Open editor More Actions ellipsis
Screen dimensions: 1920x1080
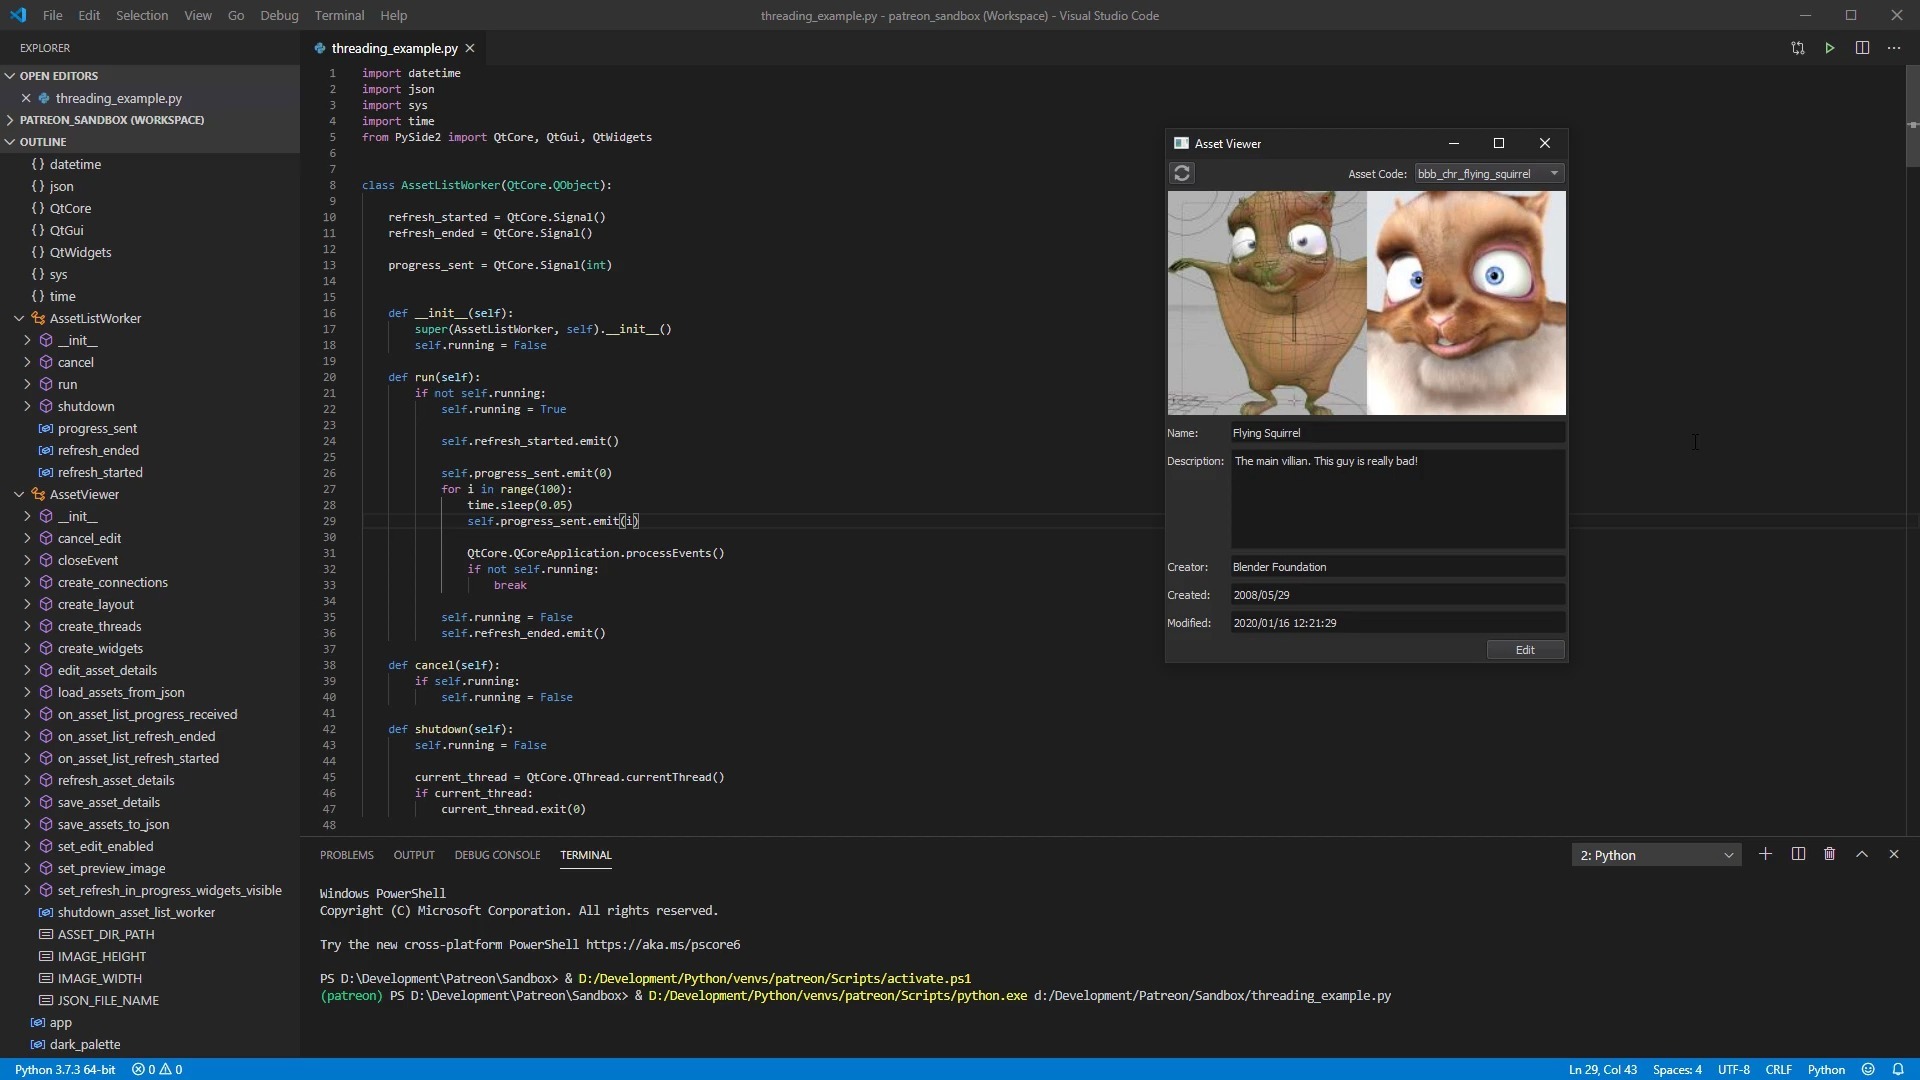pyautogui.click(x=1894, y=48)
